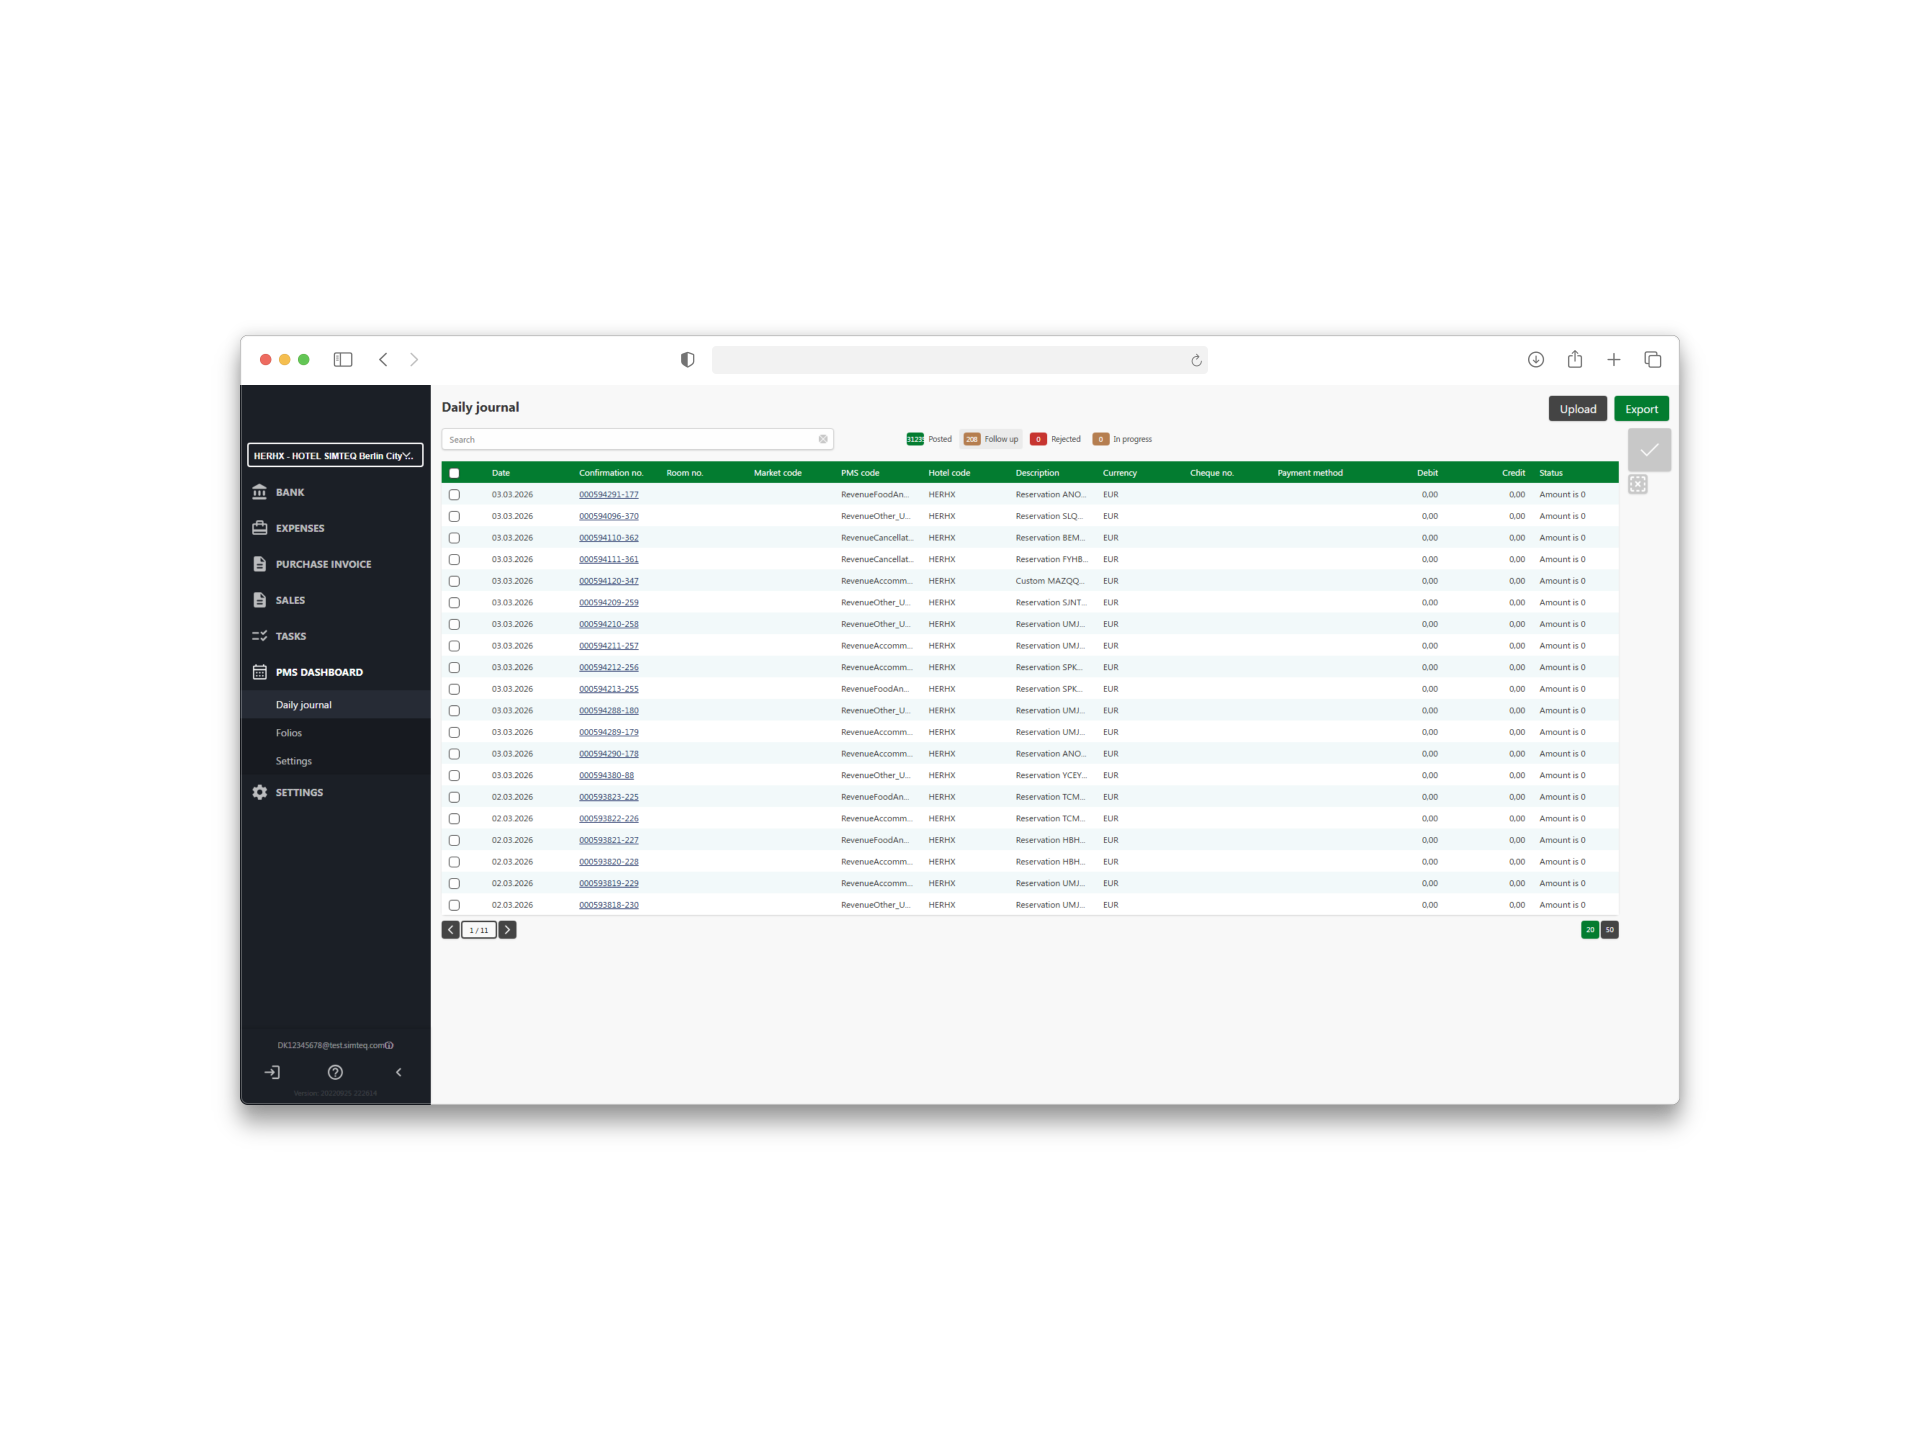The image size is (1920, 1440).
Task: Click the Settings gear icon in sidebar
Action: click(260, 792)
